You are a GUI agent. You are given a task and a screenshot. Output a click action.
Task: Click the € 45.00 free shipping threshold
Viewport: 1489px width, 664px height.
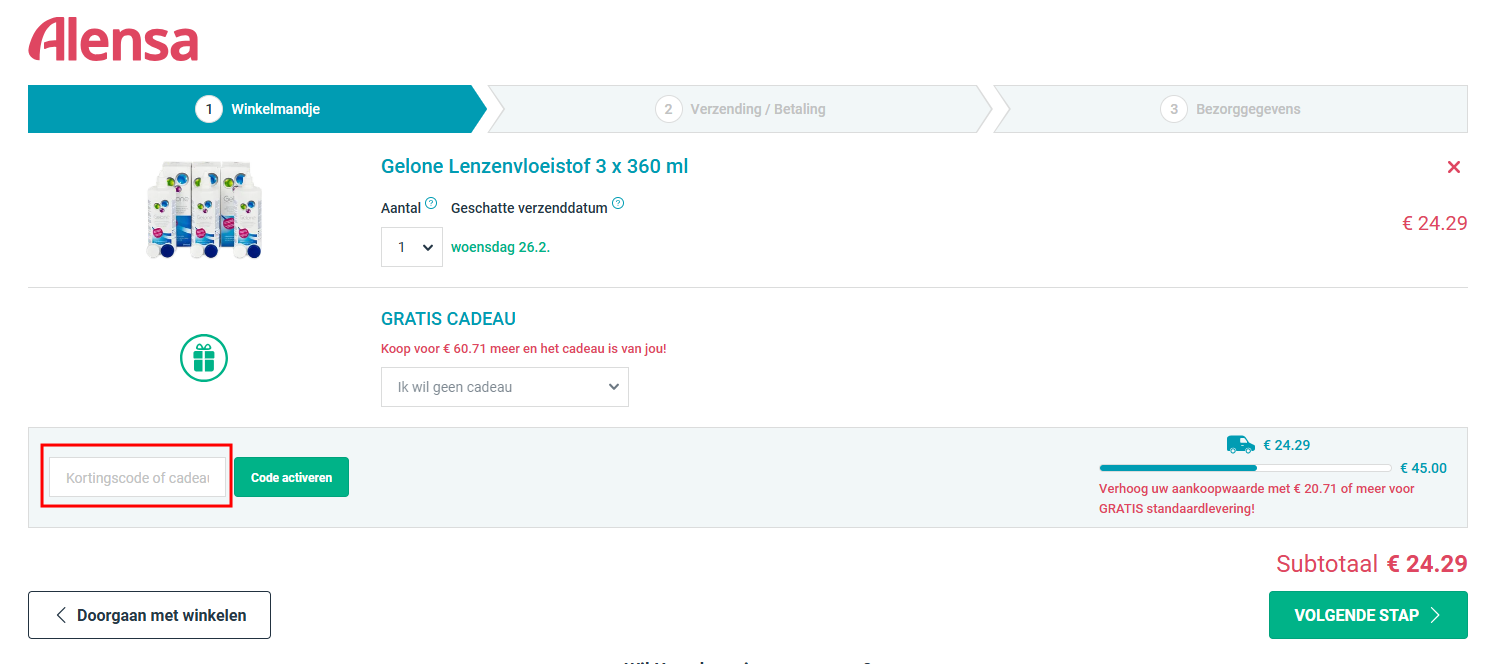coord(1423,468)
